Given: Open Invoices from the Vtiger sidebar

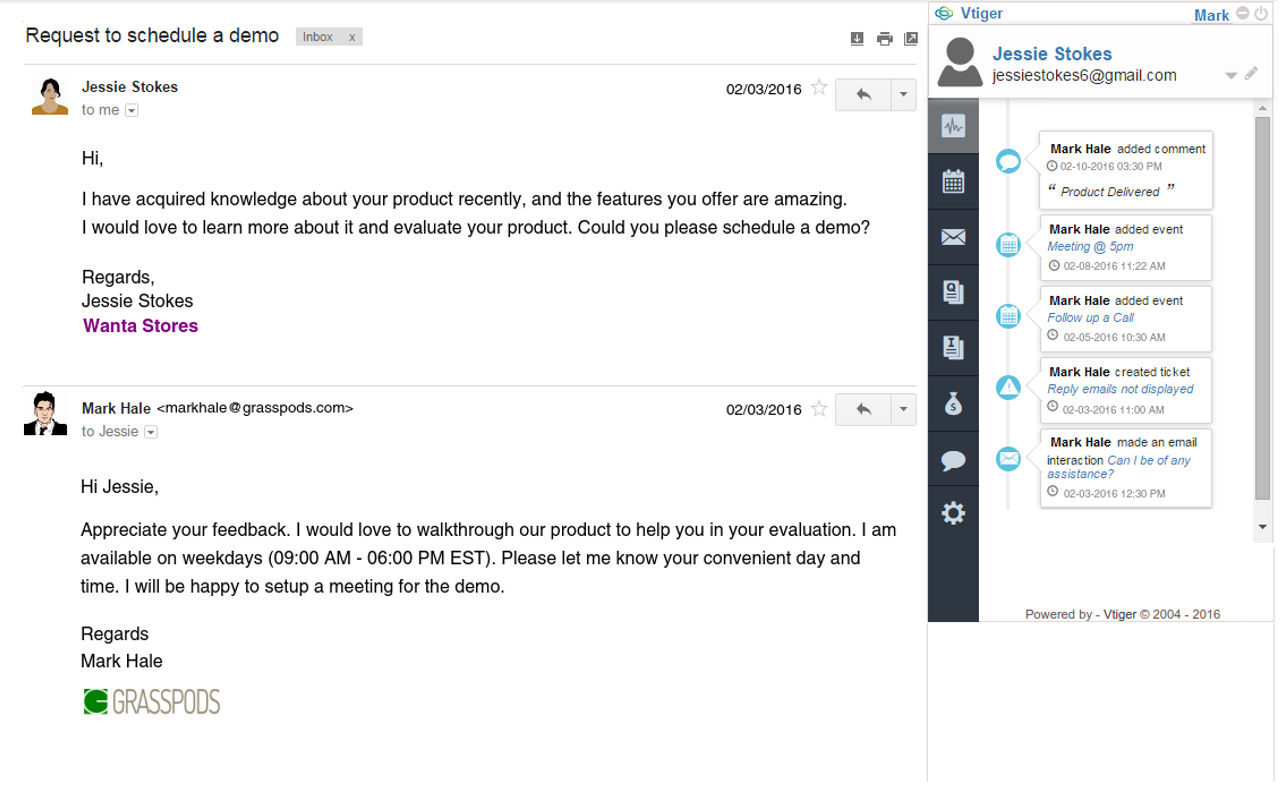Looking at the screenshot, I should click(953, 346).
